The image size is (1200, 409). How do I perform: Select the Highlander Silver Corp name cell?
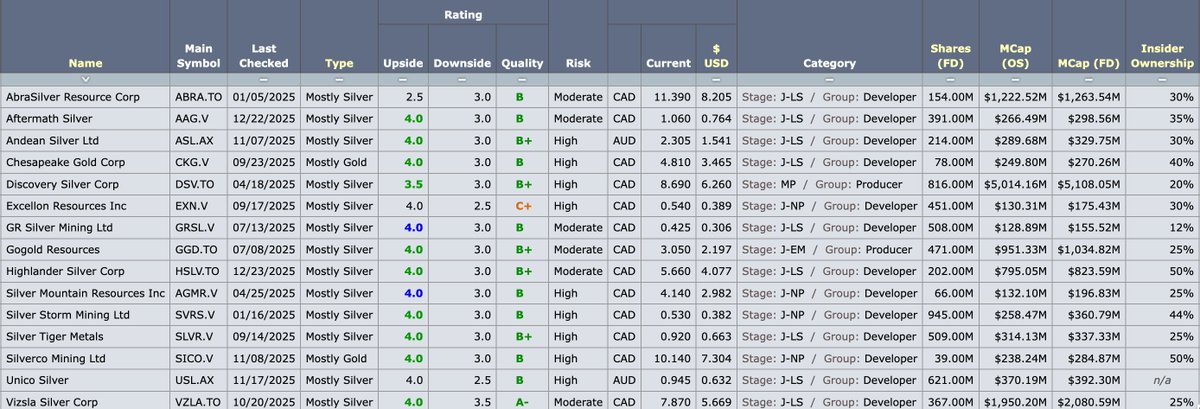(x=85, y=270)
